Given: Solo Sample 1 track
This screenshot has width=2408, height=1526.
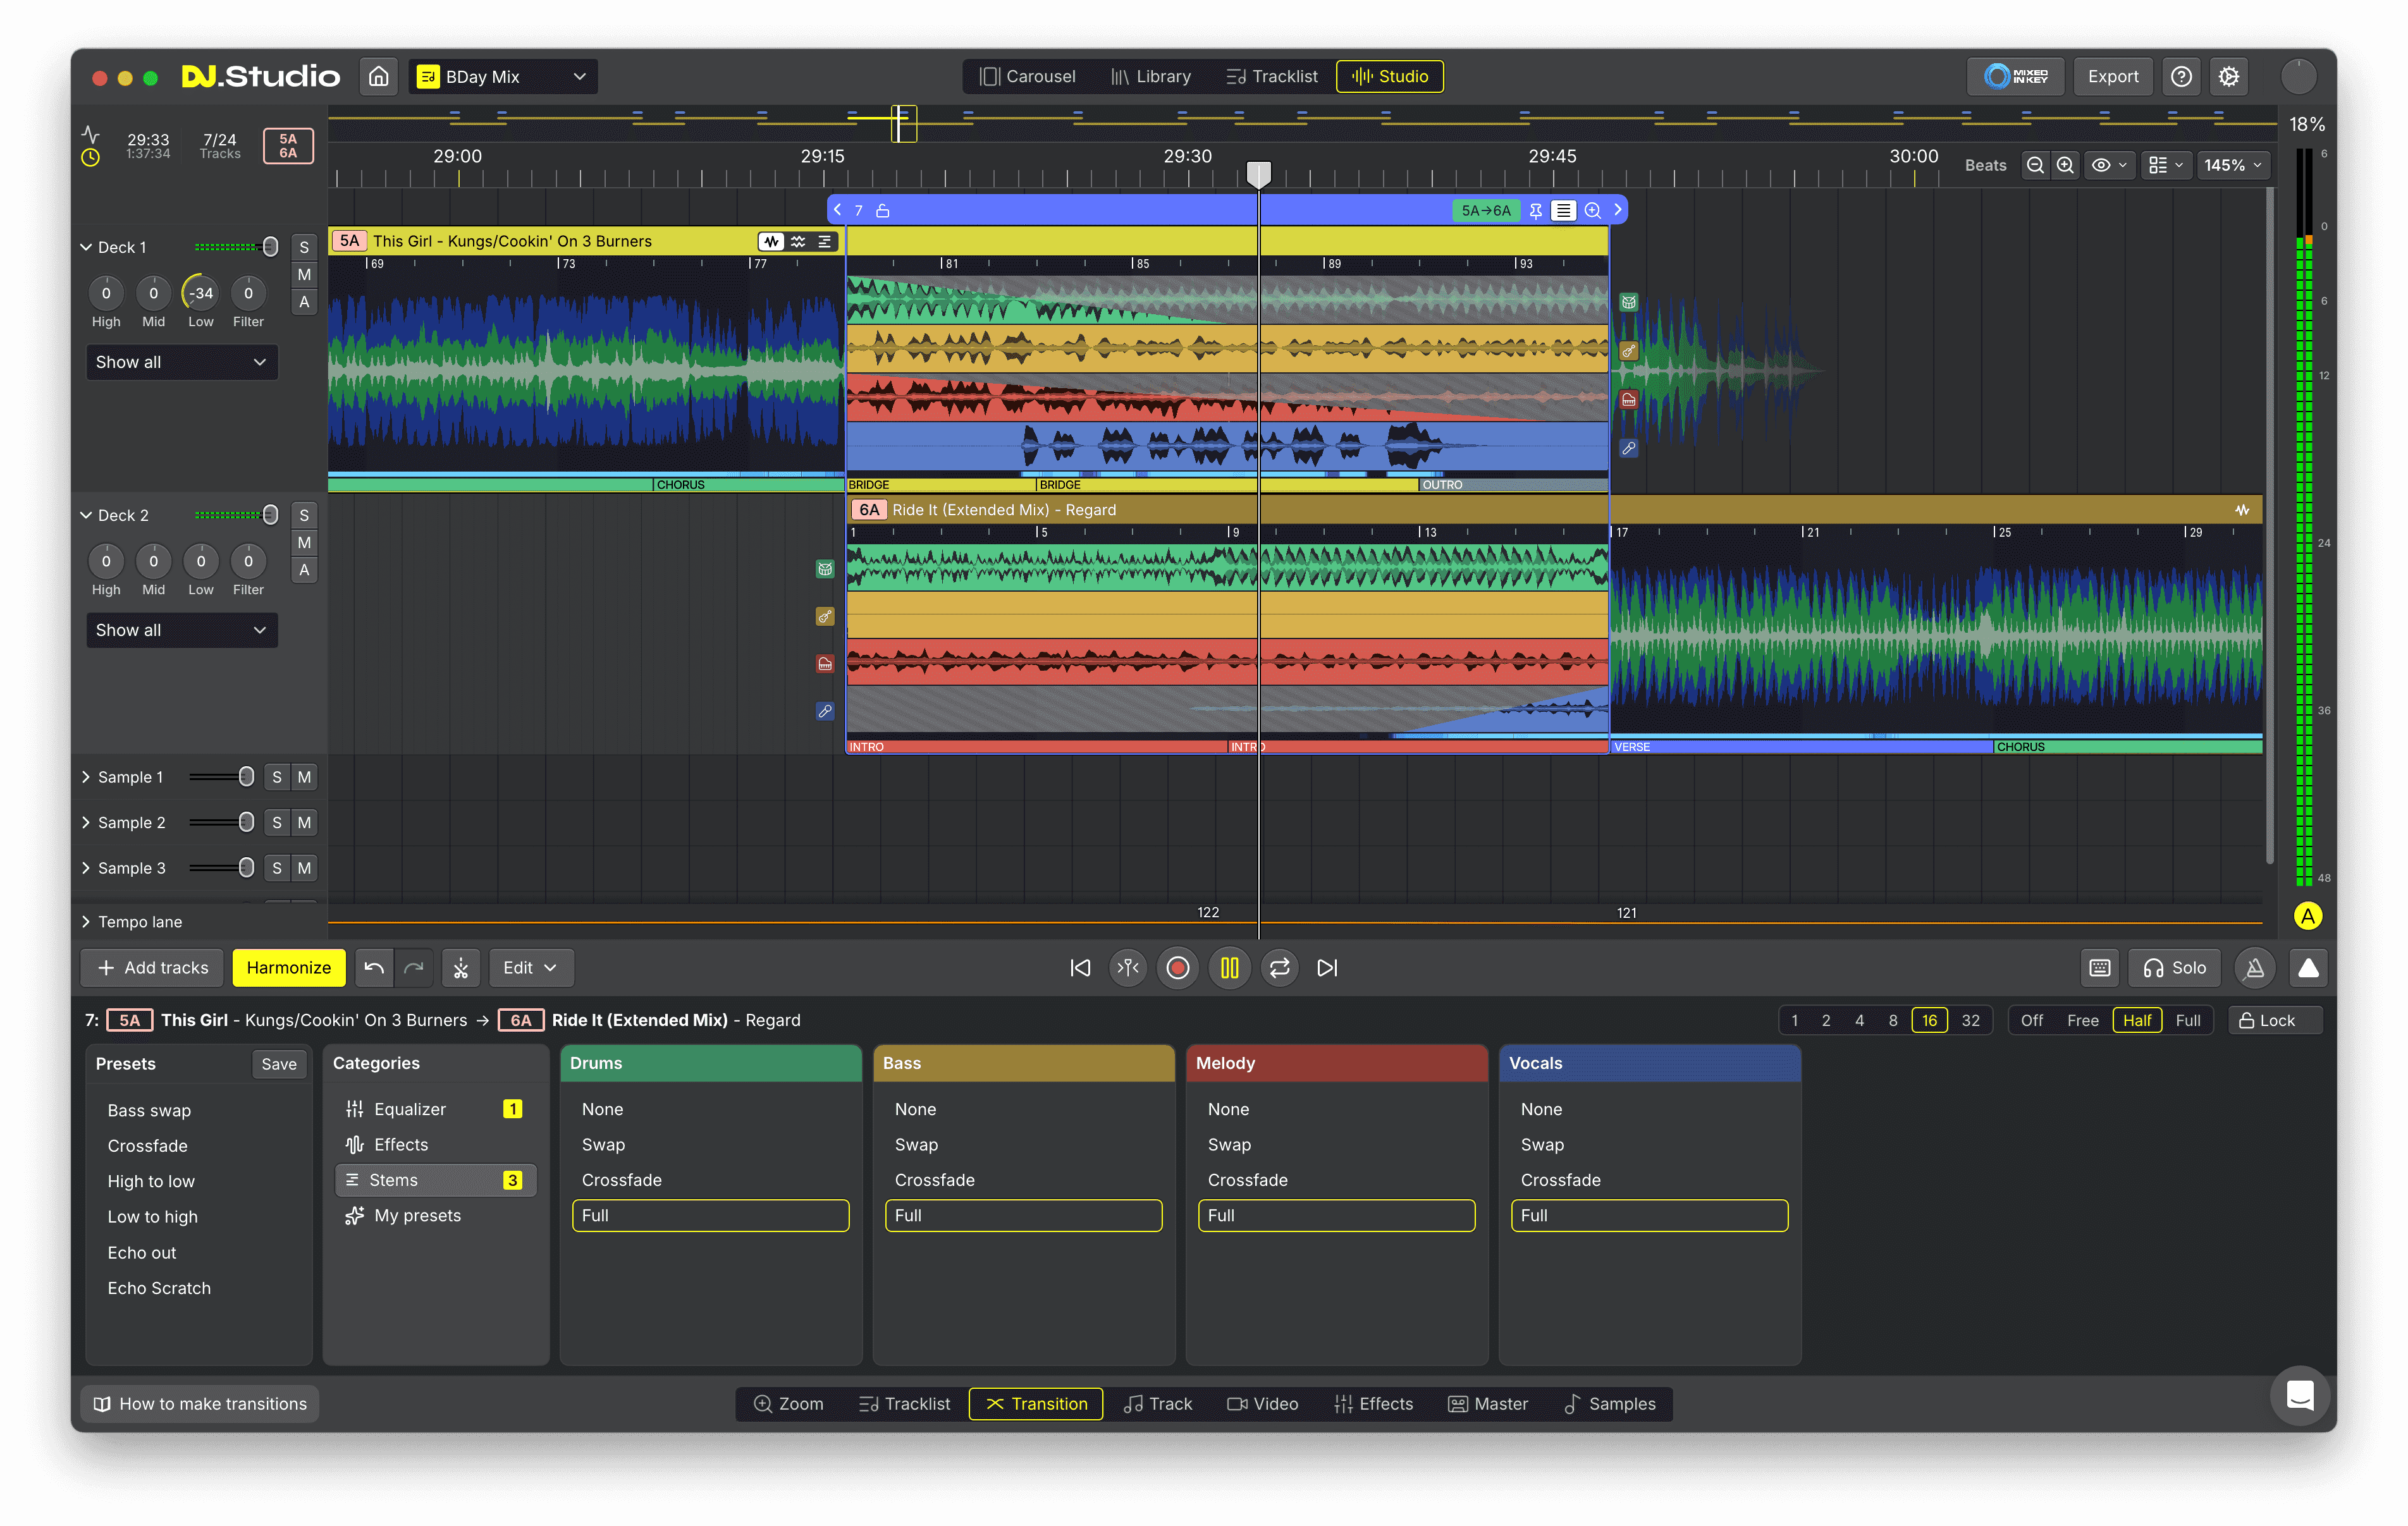Looking at the screenshot, I should pyautogui.click(x=277, y=777).
